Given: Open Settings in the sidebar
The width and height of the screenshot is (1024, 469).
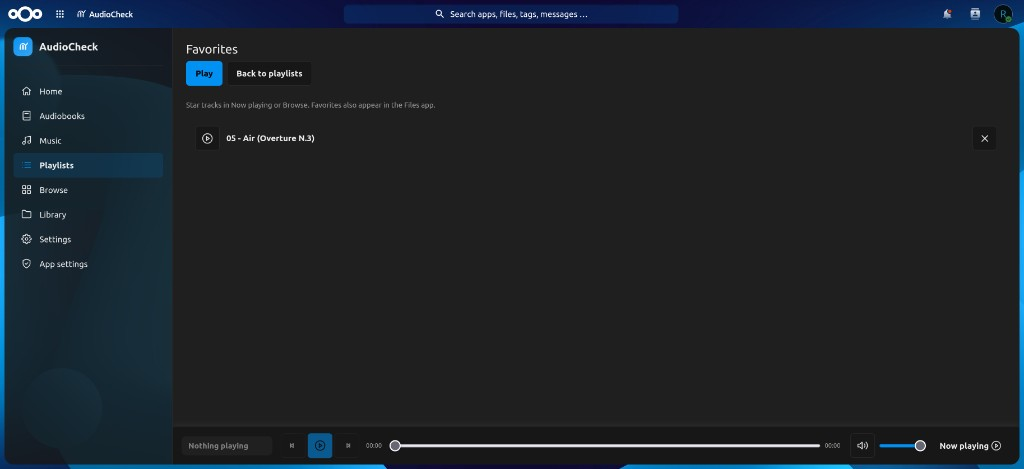Looking at the screenshot, I should pyautogui.click(x=88, y=239).
